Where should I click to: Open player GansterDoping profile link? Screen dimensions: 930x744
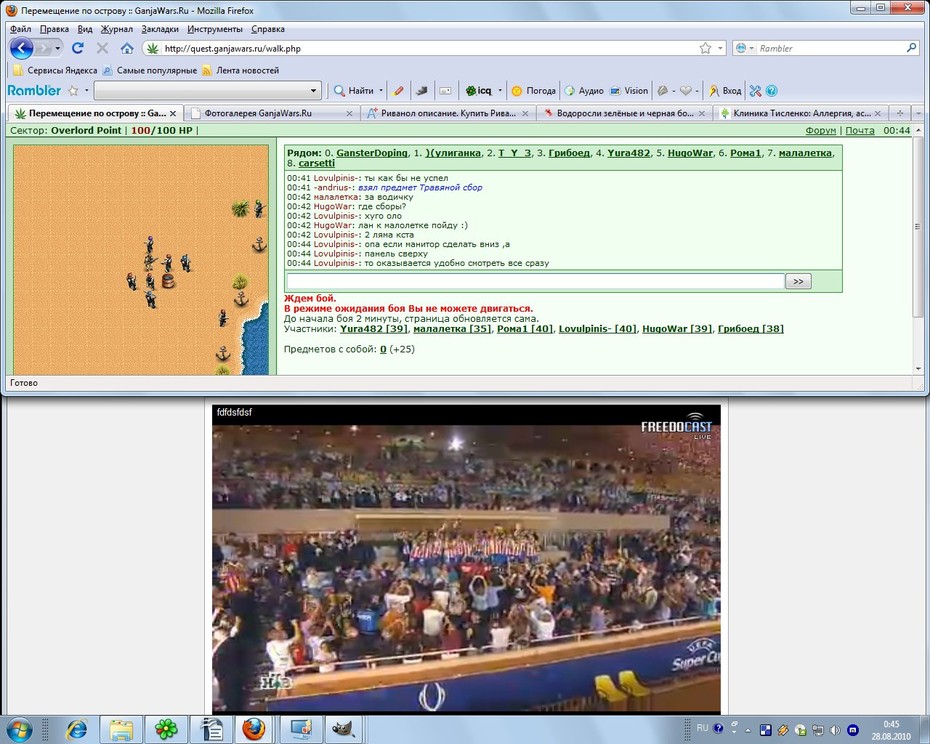point(372,153)
